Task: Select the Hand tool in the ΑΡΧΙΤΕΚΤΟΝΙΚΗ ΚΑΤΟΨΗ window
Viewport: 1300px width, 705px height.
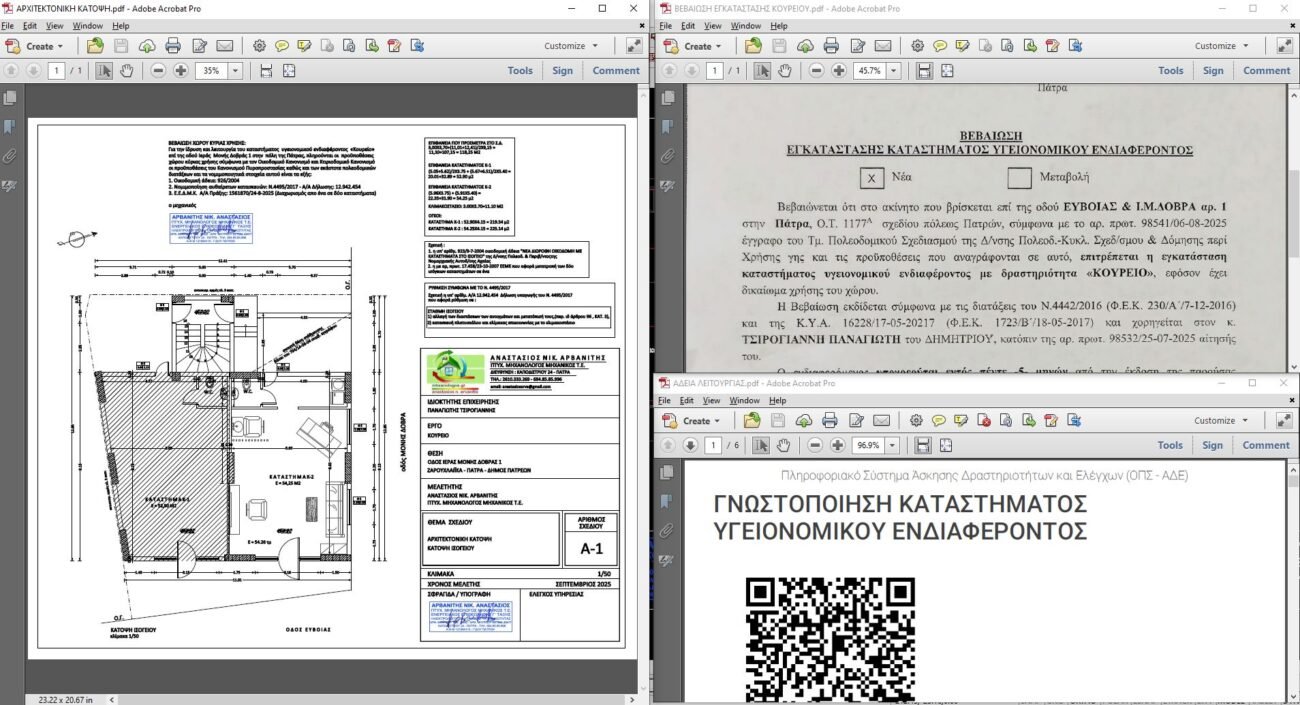Action: (127, 71)
